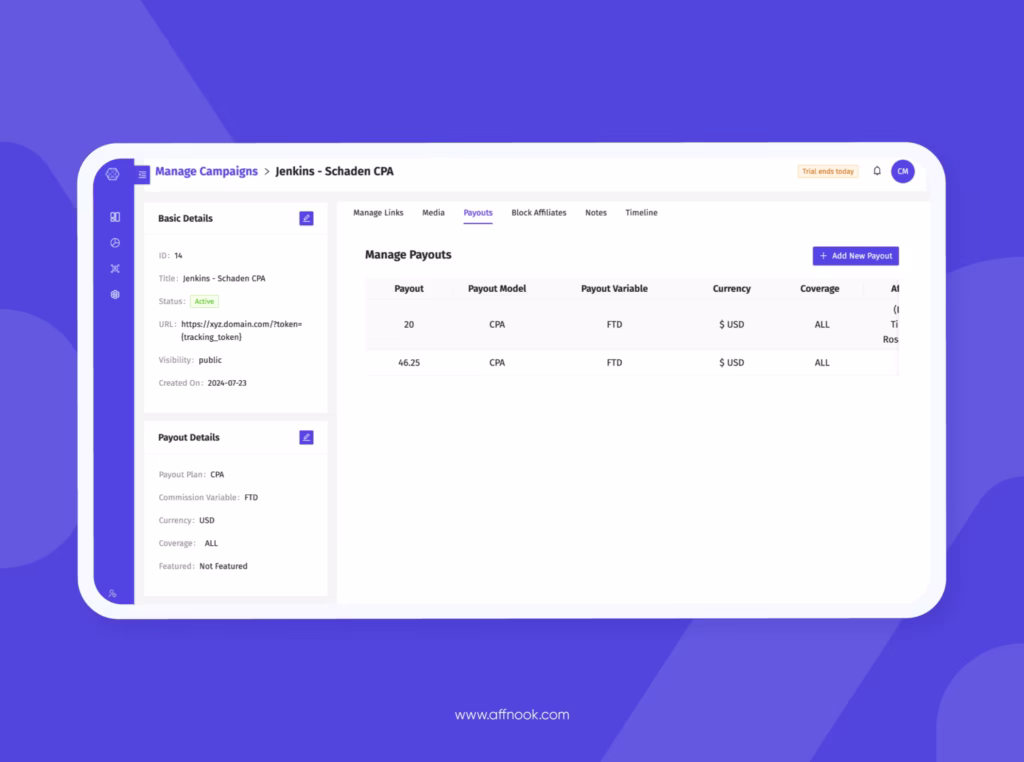Edit Payout Details with the pencil icon
Viewport: 1024px width, 762px height.
306,437
